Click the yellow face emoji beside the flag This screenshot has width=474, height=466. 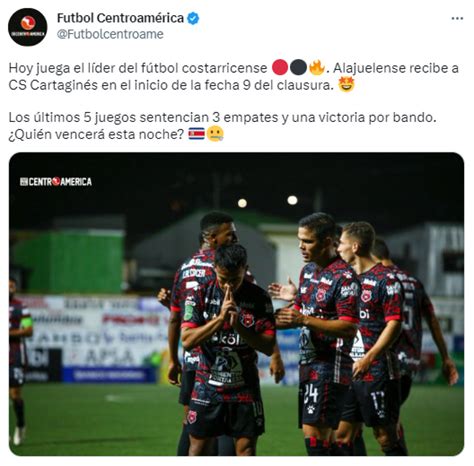(x=215, y=134)
